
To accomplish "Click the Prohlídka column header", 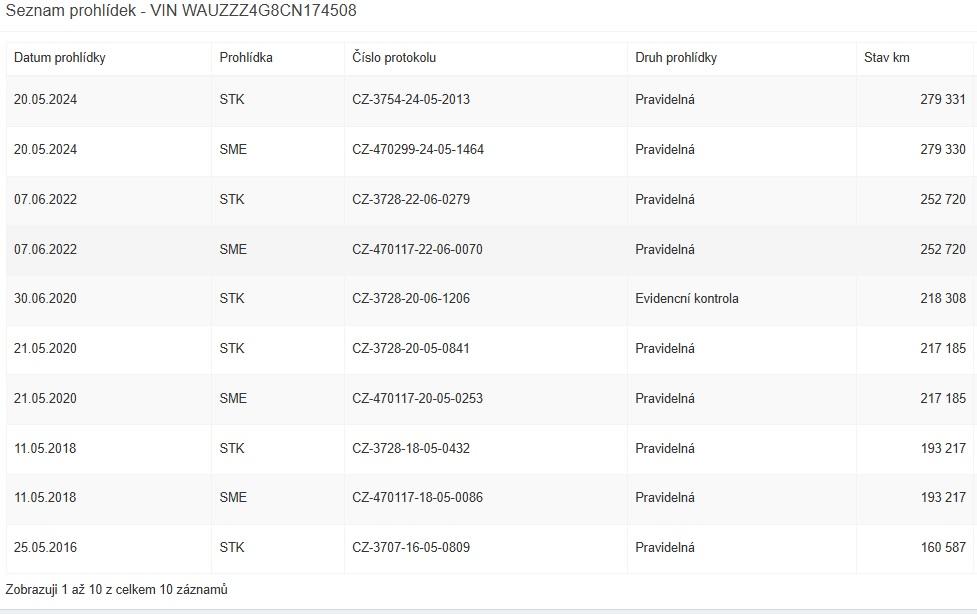I will (x=245, y=58).
